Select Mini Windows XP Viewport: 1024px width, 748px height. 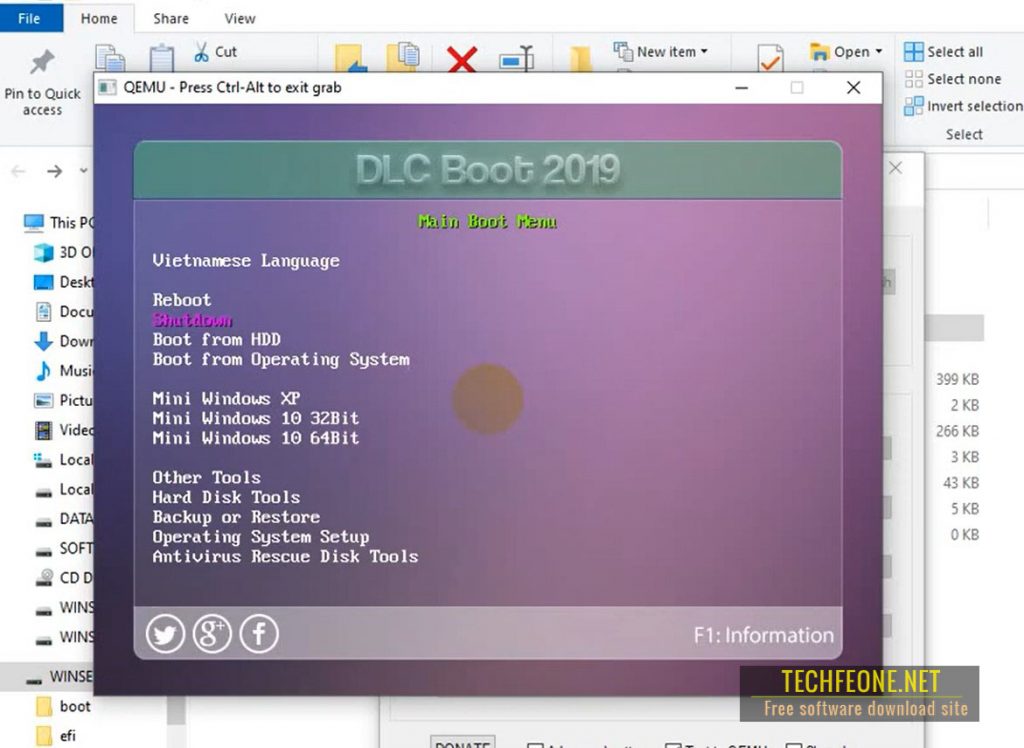(226, 398)
